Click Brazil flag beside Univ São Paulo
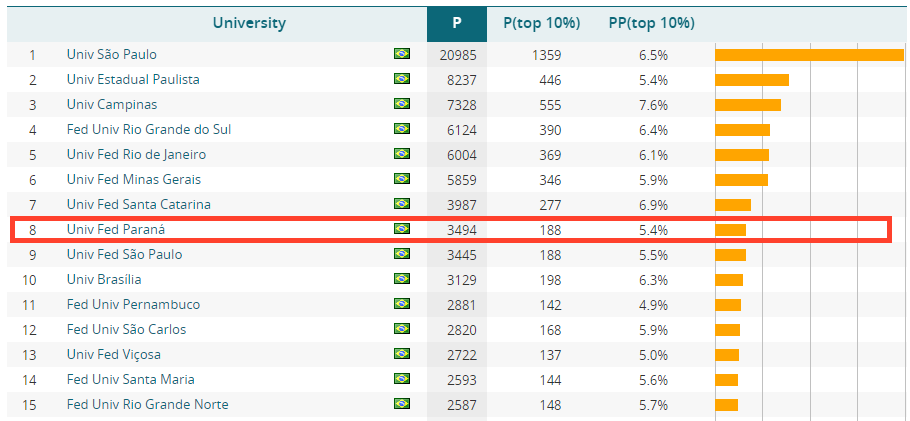The height and width of the screenshot is (421, 910). (402, 54)
